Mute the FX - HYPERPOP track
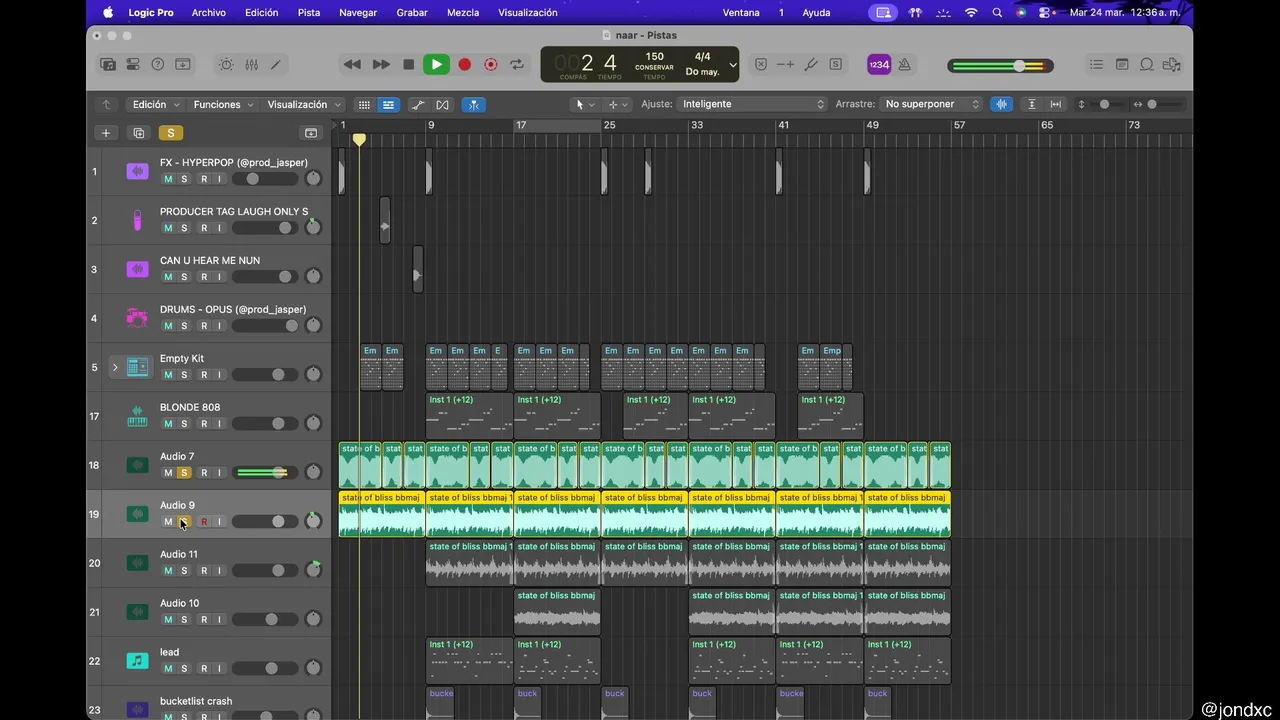Image resolution: width=1280 pixels, height=720 pixels. [168, 179]
